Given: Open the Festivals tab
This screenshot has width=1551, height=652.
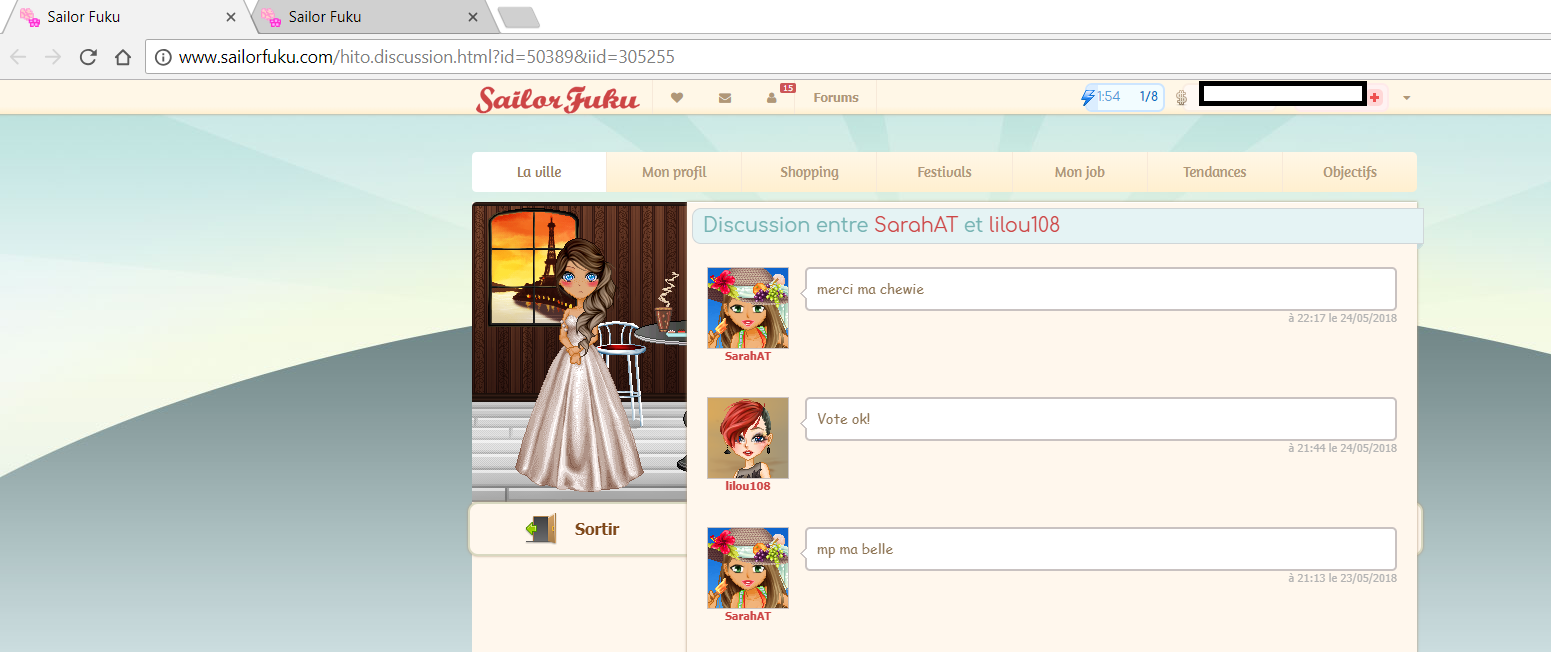Looking at the screenshot, I should point(944,172).
